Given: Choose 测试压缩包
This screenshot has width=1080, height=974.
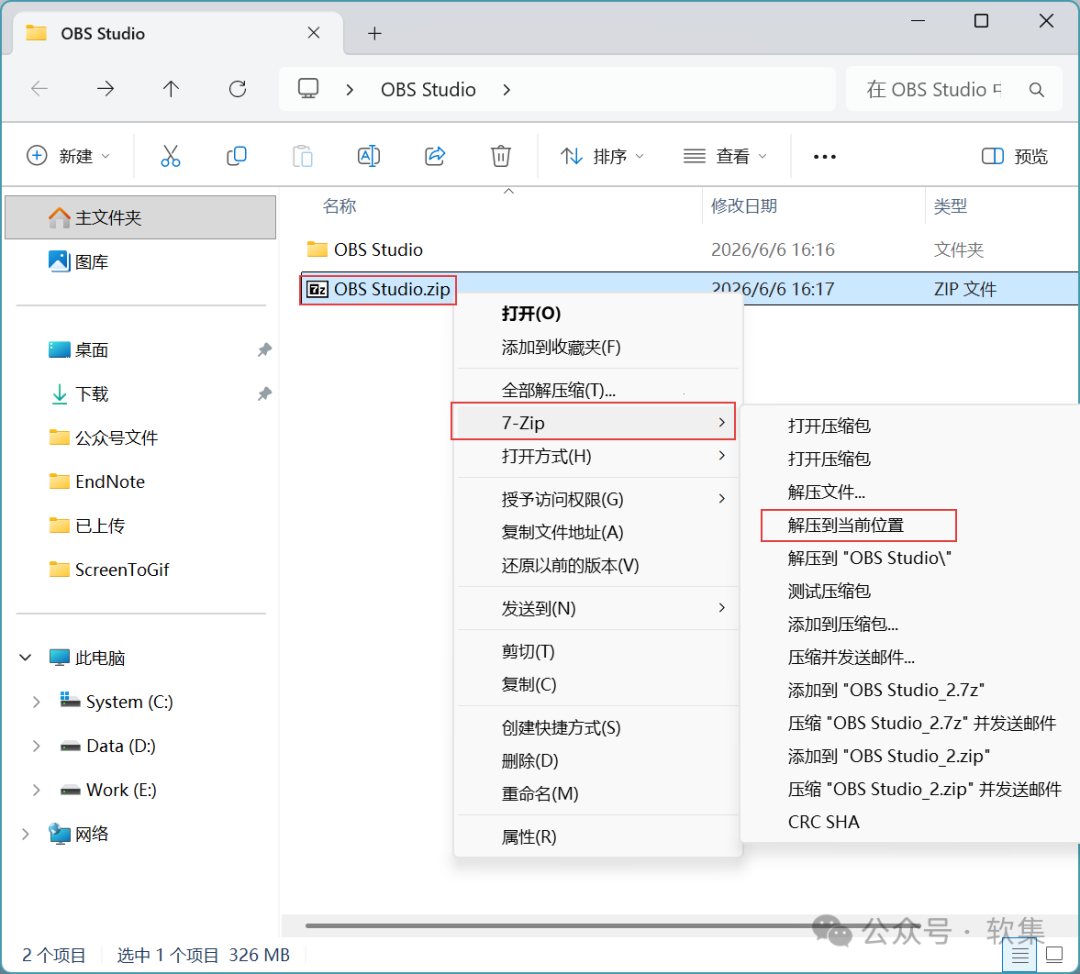Looking at the screenshot, I should (x=829, y=591).
